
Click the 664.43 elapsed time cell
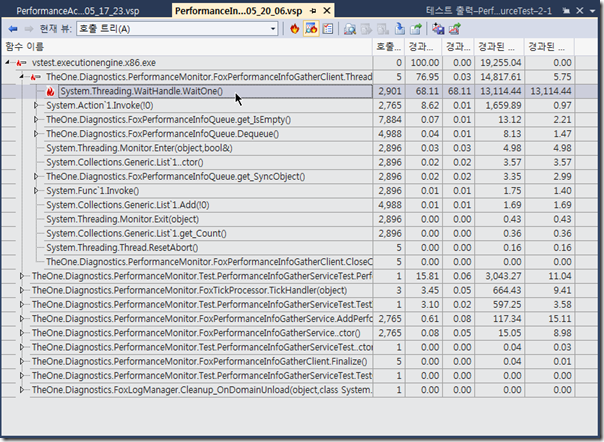[499, 290]
